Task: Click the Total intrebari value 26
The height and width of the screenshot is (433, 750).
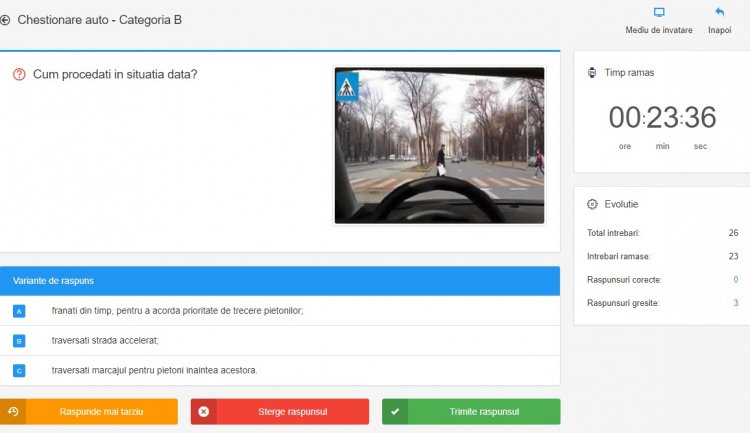Action: [x=733, y=233]
